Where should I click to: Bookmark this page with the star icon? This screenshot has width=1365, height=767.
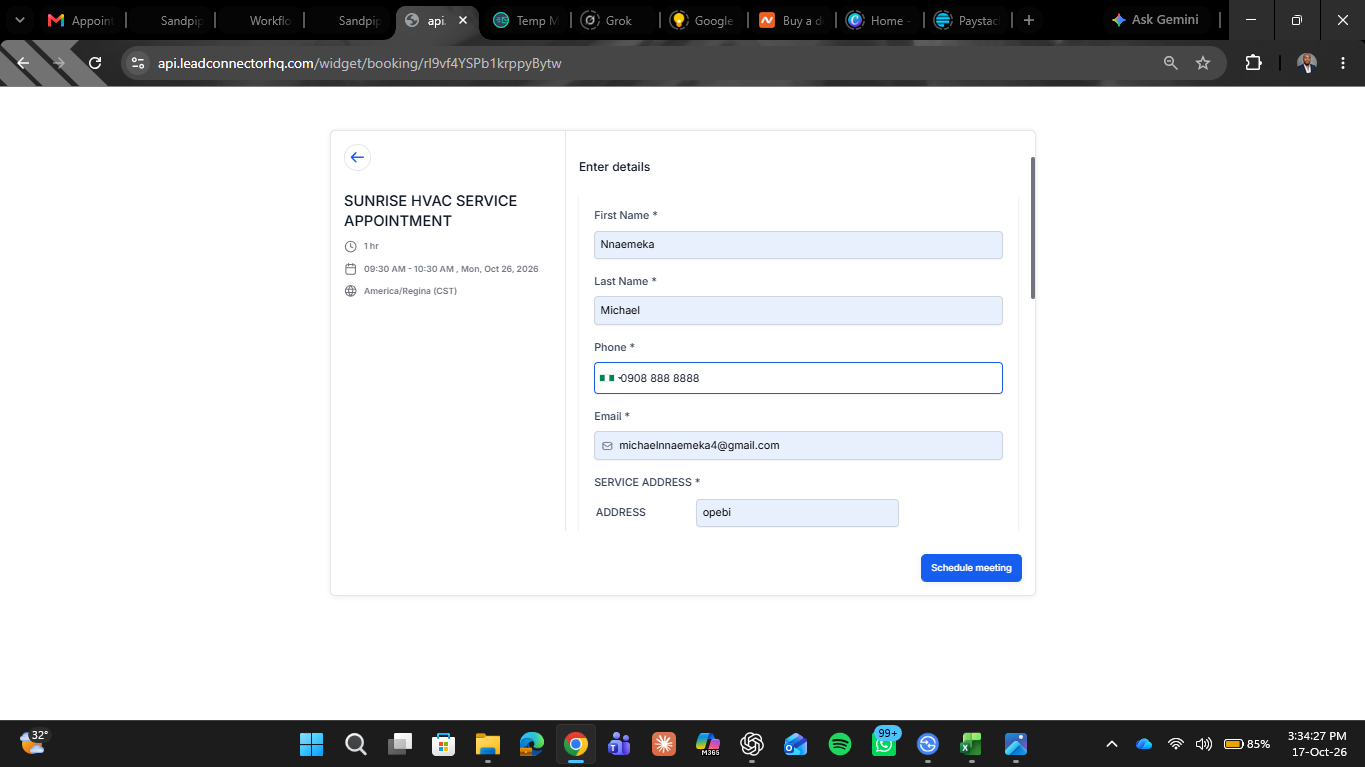pyautogui.click(x=1203, y=63)
